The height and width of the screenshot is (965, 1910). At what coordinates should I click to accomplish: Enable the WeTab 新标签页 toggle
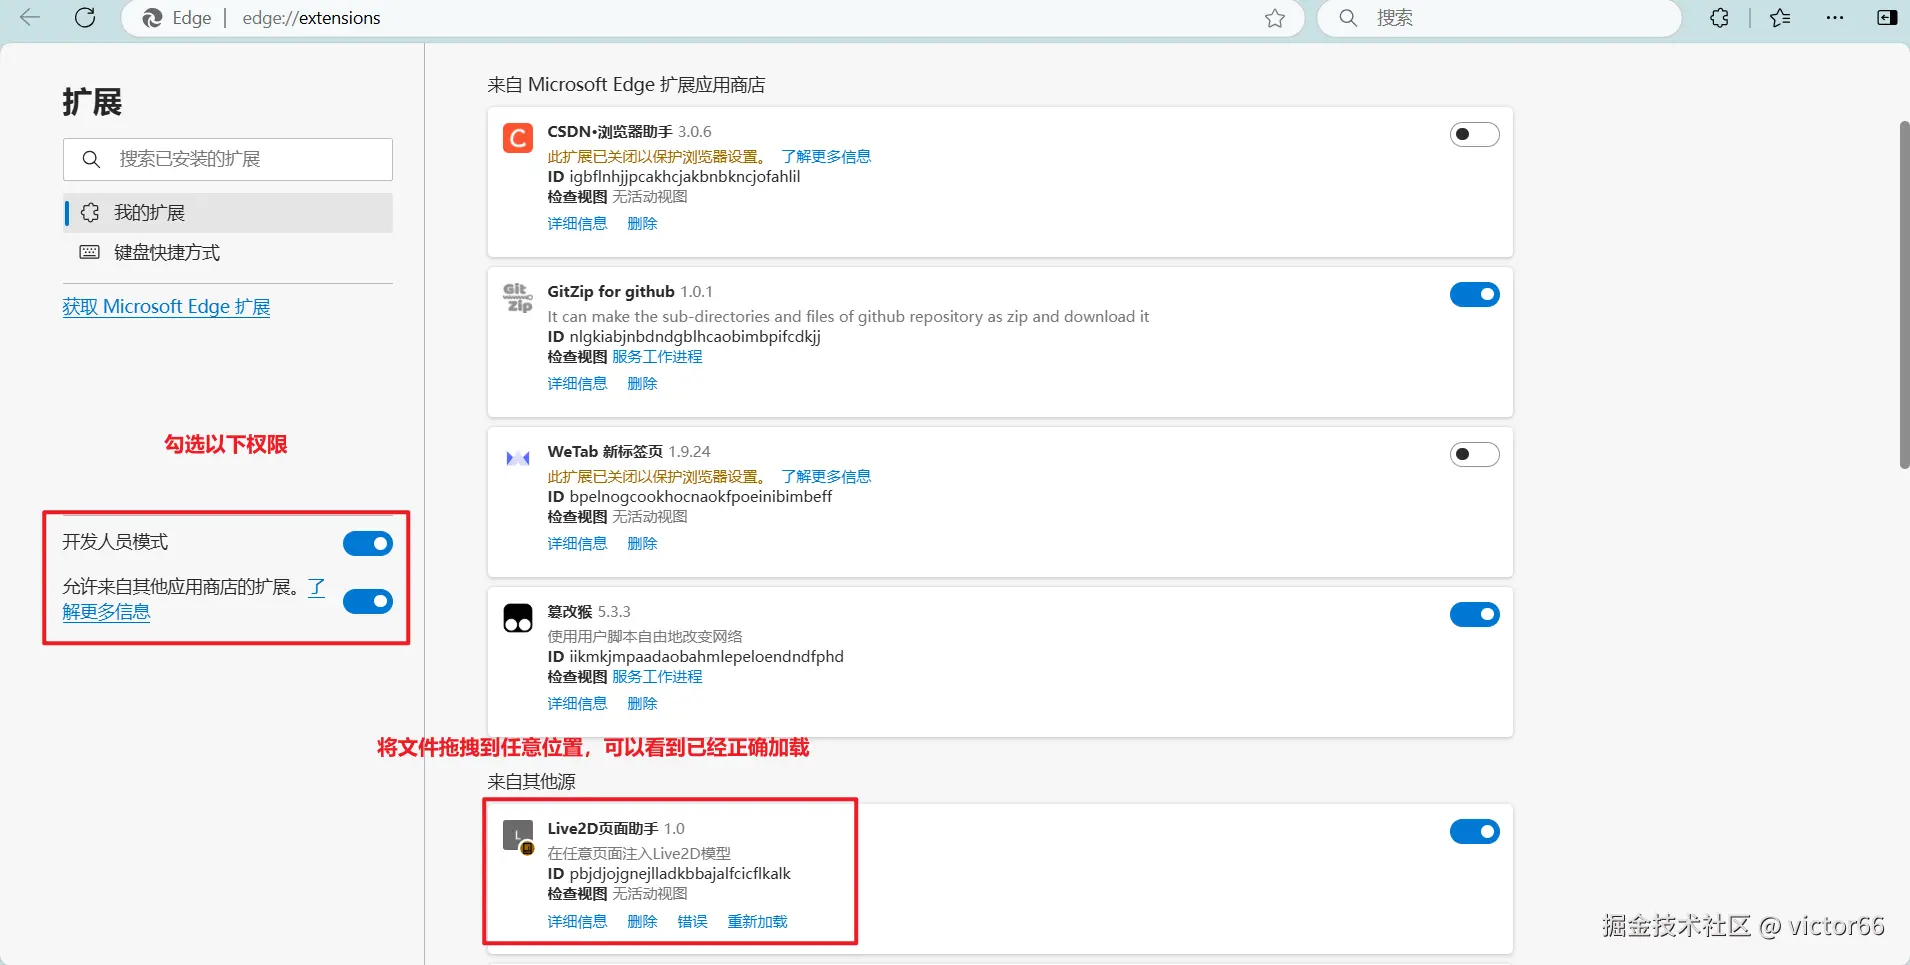[x=1475, y=454]
